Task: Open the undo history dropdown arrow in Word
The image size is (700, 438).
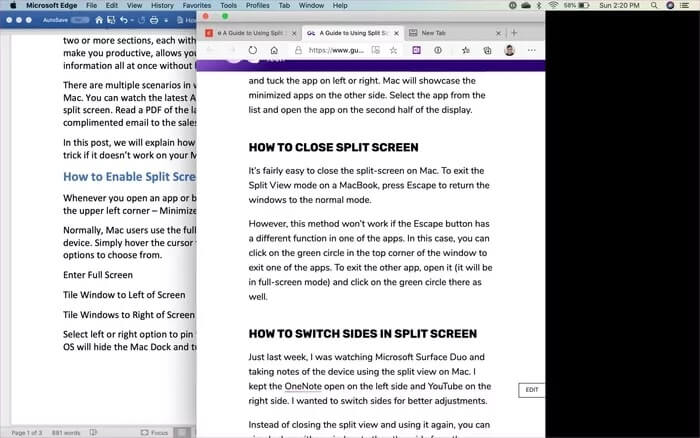Action: click(x=132, y=21)
